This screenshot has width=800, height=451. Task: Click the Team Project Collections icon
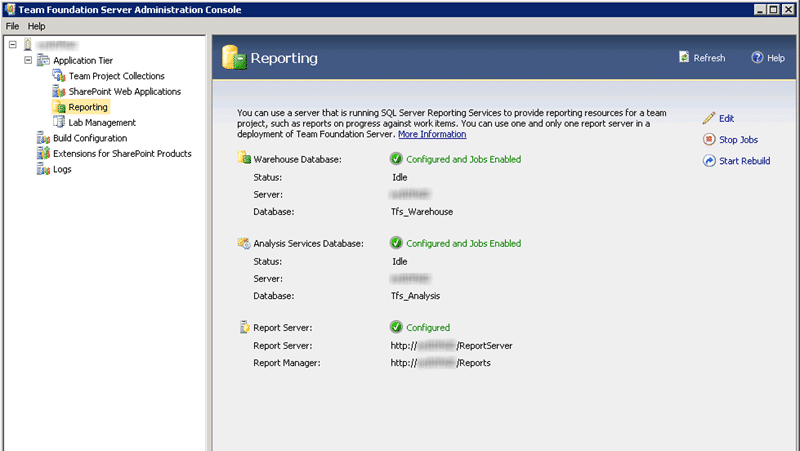point(59,76)
